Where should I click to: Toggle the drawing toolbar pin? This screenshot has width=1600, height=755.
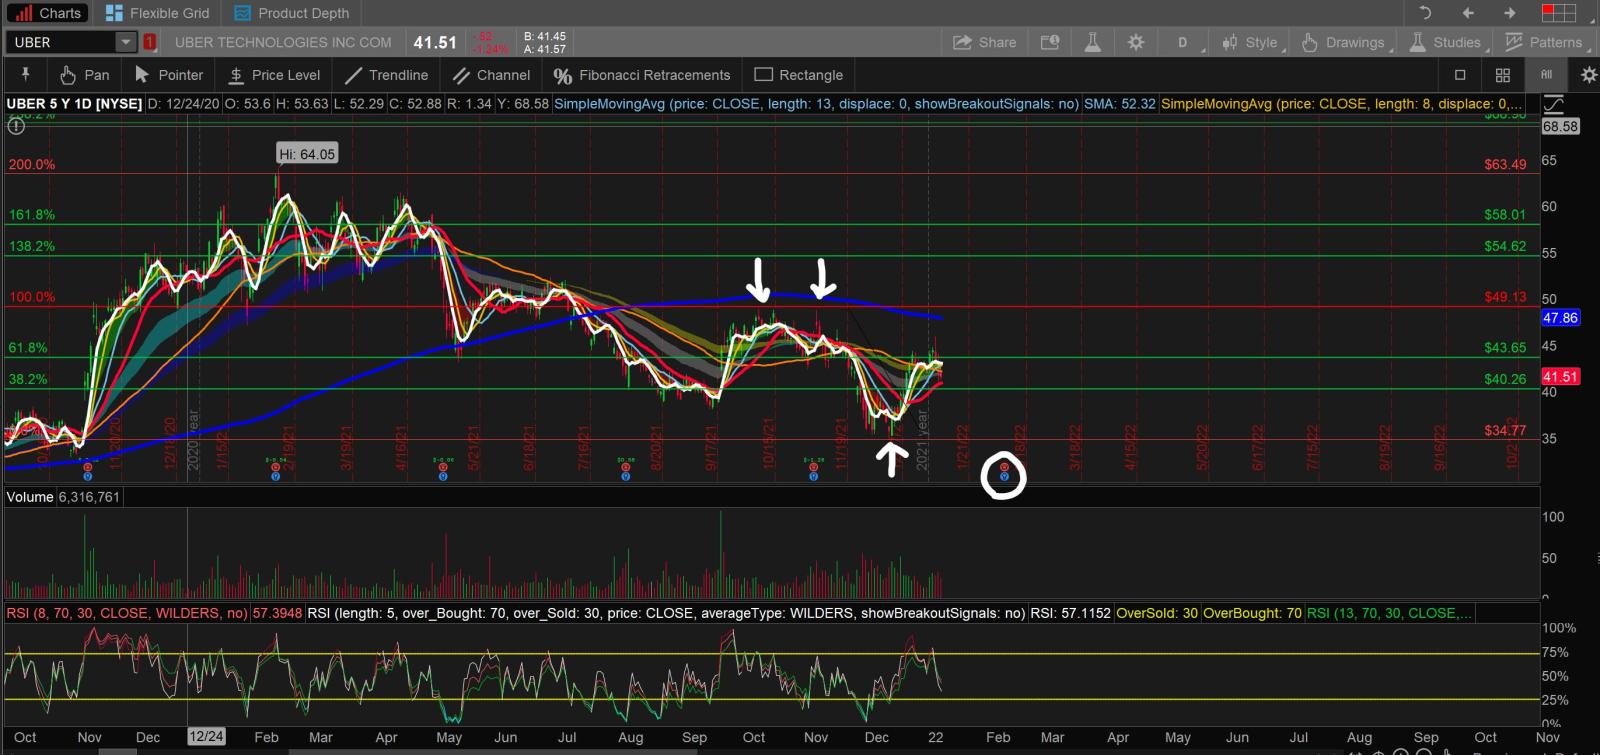pos(25,75)
